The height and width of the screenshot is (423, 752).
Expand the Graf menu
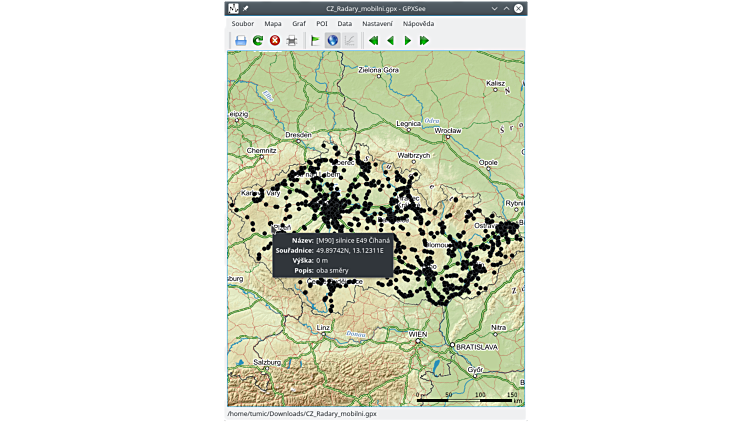pos(299,23)
